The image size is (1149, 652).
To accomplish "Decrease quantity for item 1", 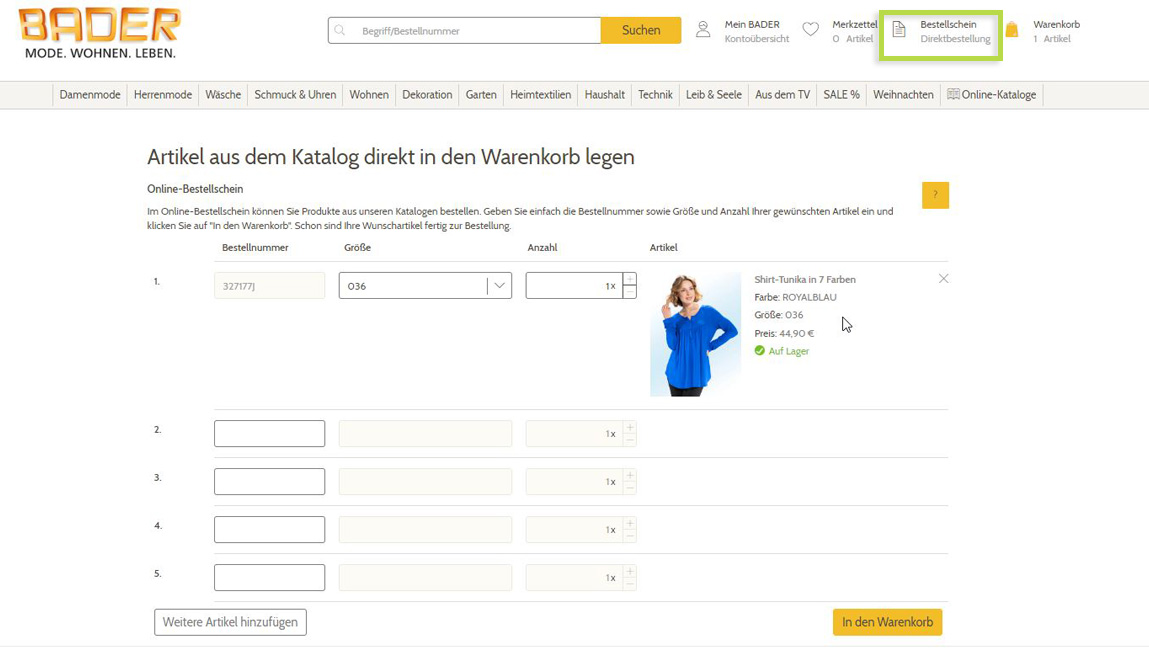I will pos(629,292).
